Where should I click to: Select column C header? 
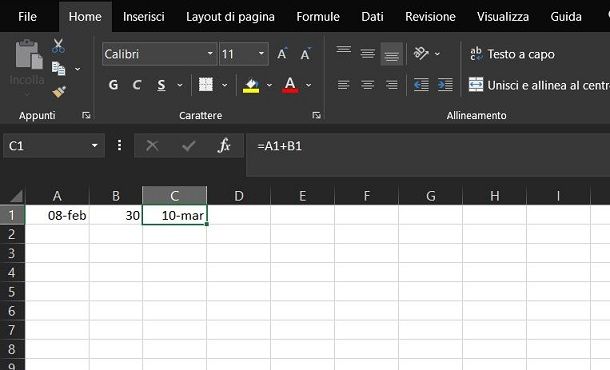coord(175,196)
